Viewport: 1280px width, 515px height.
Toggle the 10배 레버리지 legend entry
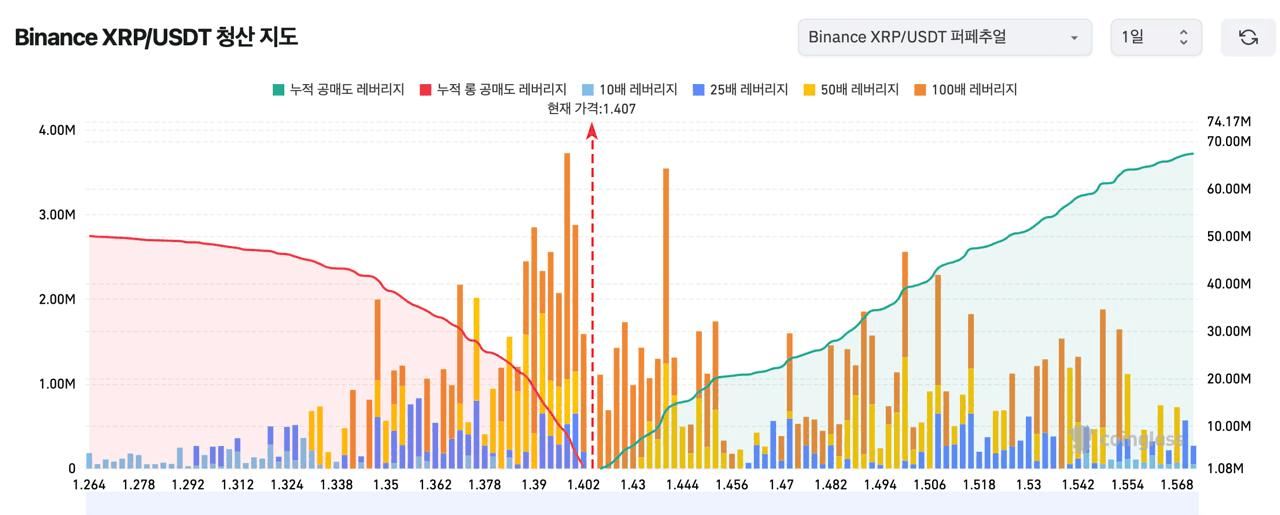(629, 89)
